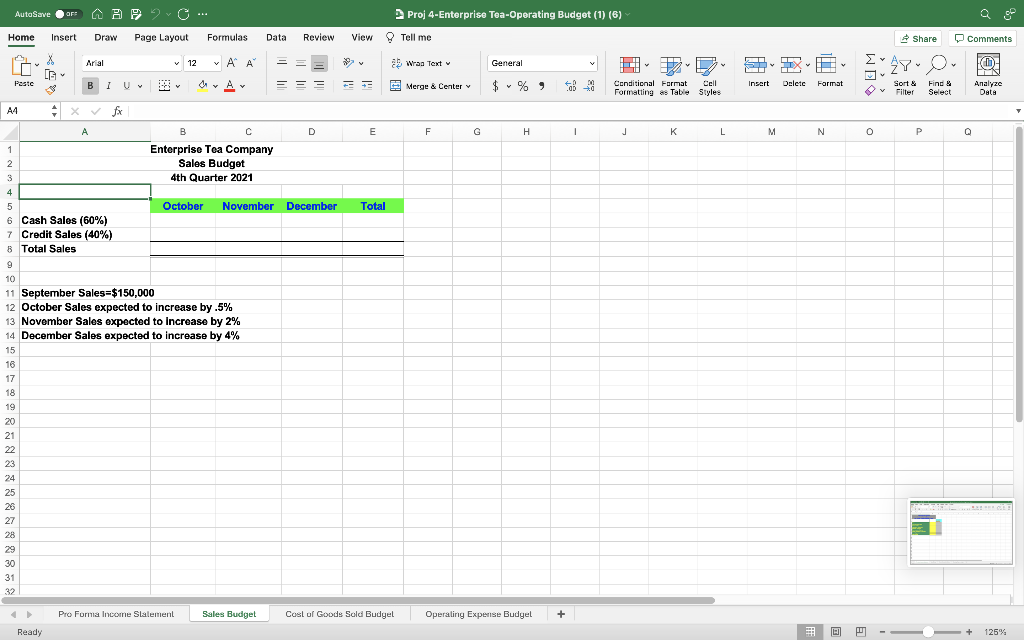
Task: Toggle Bold formatting
Action: [90, 86]
